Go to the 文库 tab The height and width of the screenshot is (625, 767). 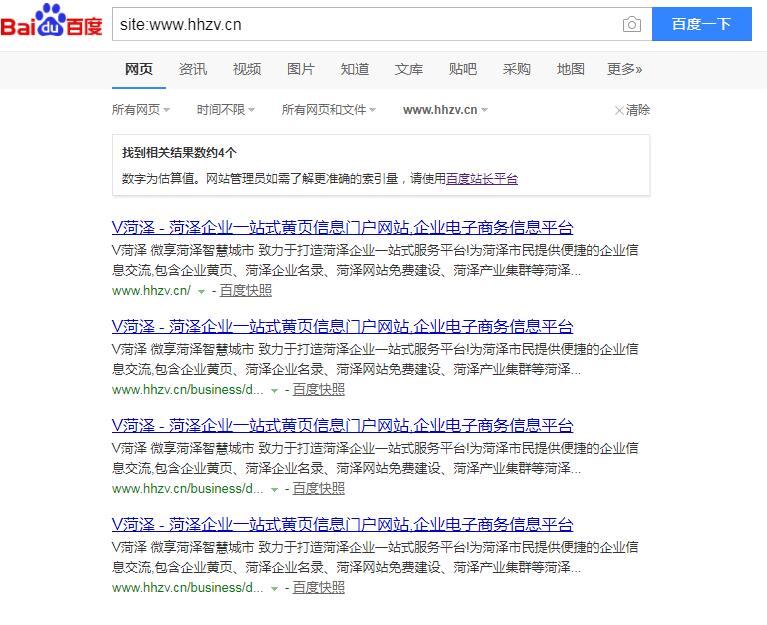point(409,69)
